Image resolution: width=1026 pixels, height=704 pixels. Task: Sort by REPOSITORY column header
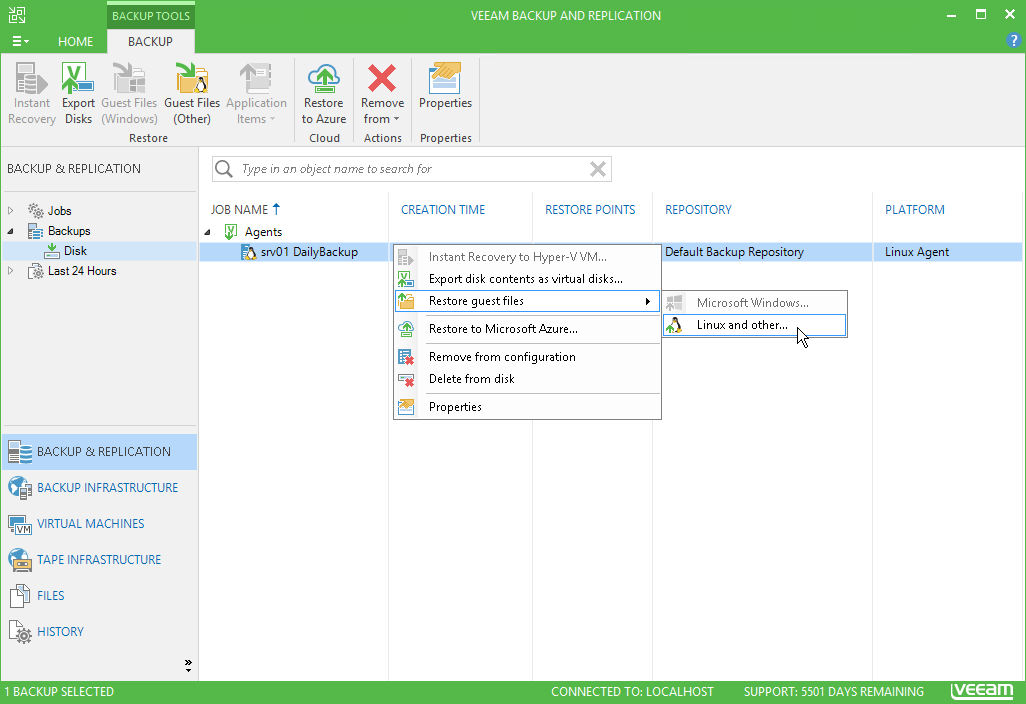(x=698, y=209)
